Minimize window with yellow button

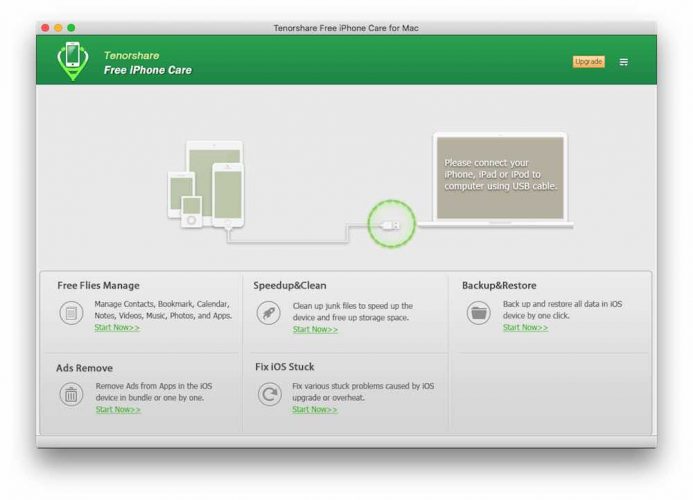tap(58, 28)
